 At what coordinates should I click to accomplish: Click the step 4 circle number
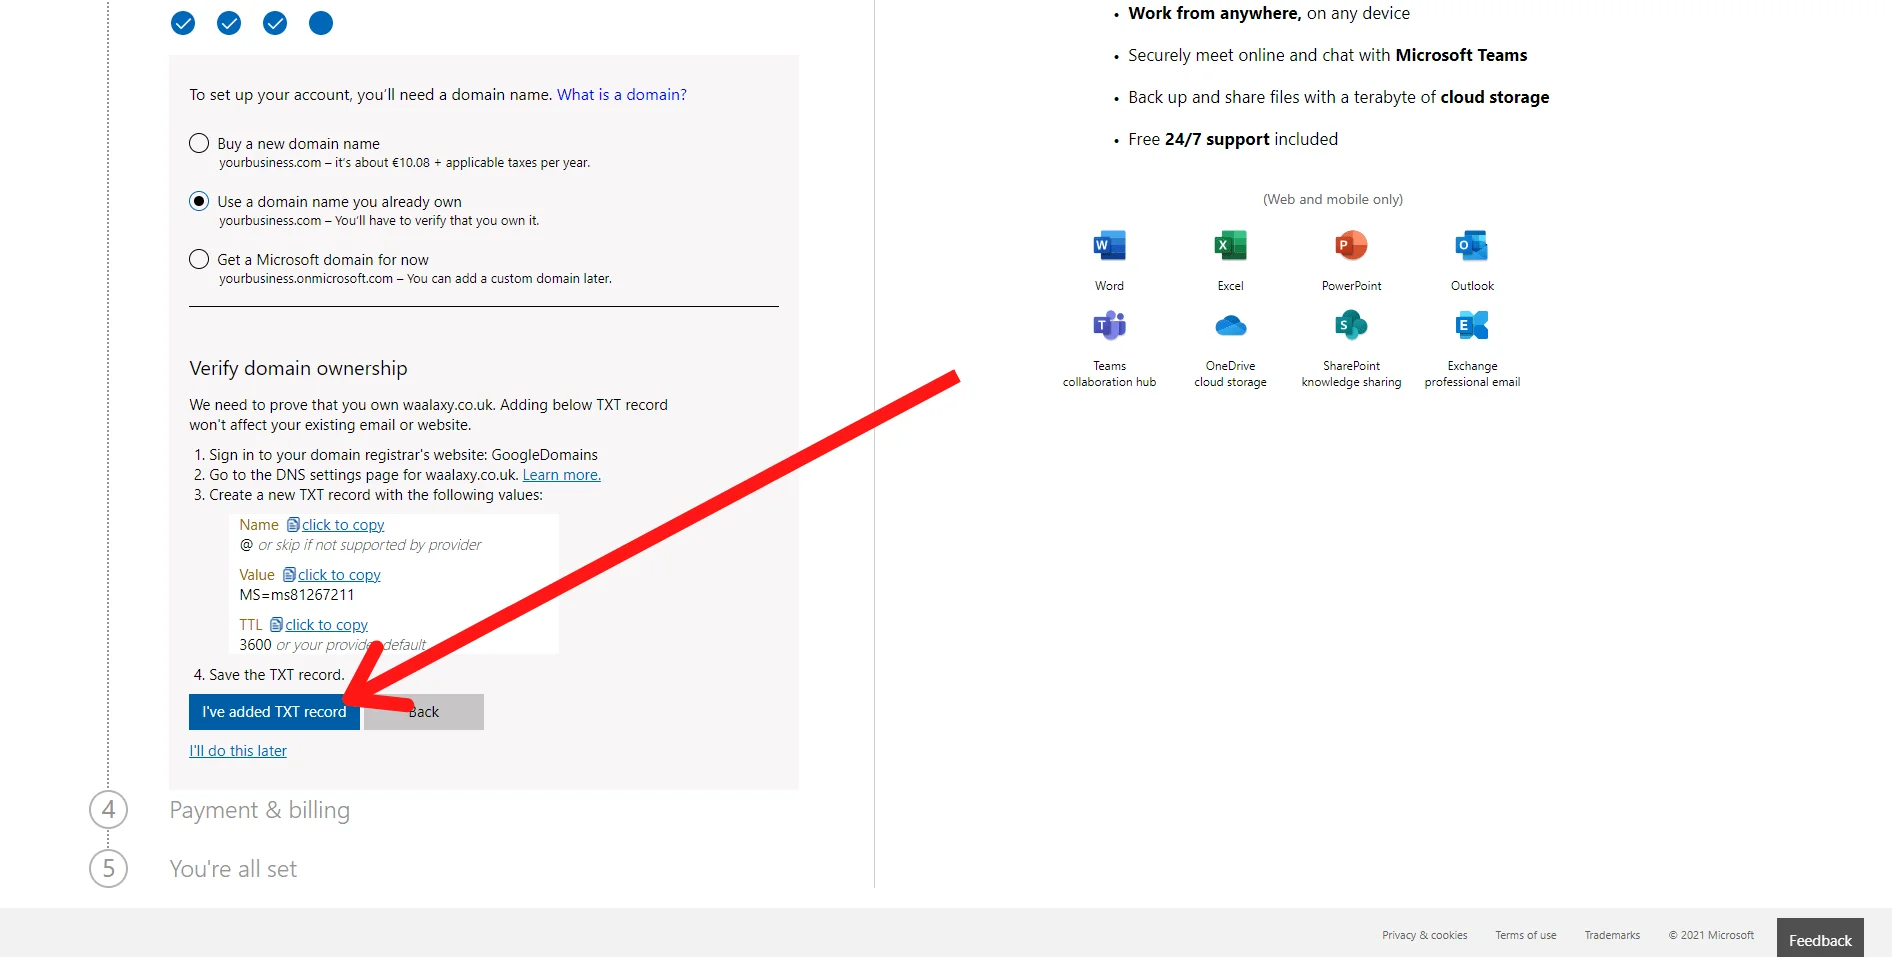[x=108, y=809]
